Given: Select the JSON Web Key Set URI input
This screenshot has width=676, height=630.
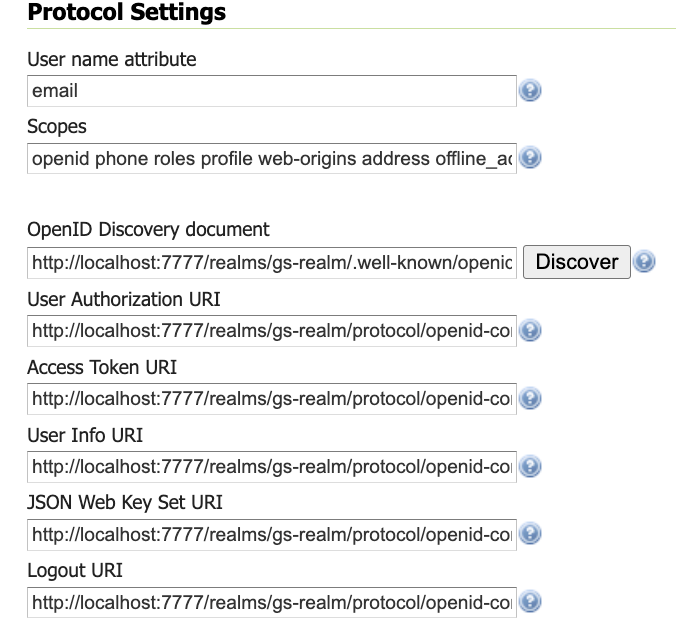Looking at the screenshot, I should coord(272,534).
